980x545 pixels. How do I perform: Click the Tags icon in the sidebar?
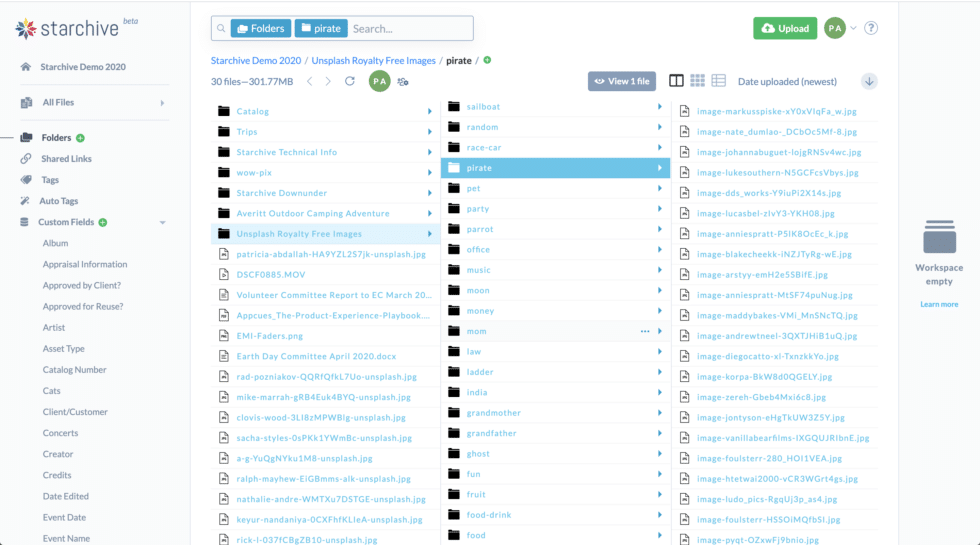26,180
